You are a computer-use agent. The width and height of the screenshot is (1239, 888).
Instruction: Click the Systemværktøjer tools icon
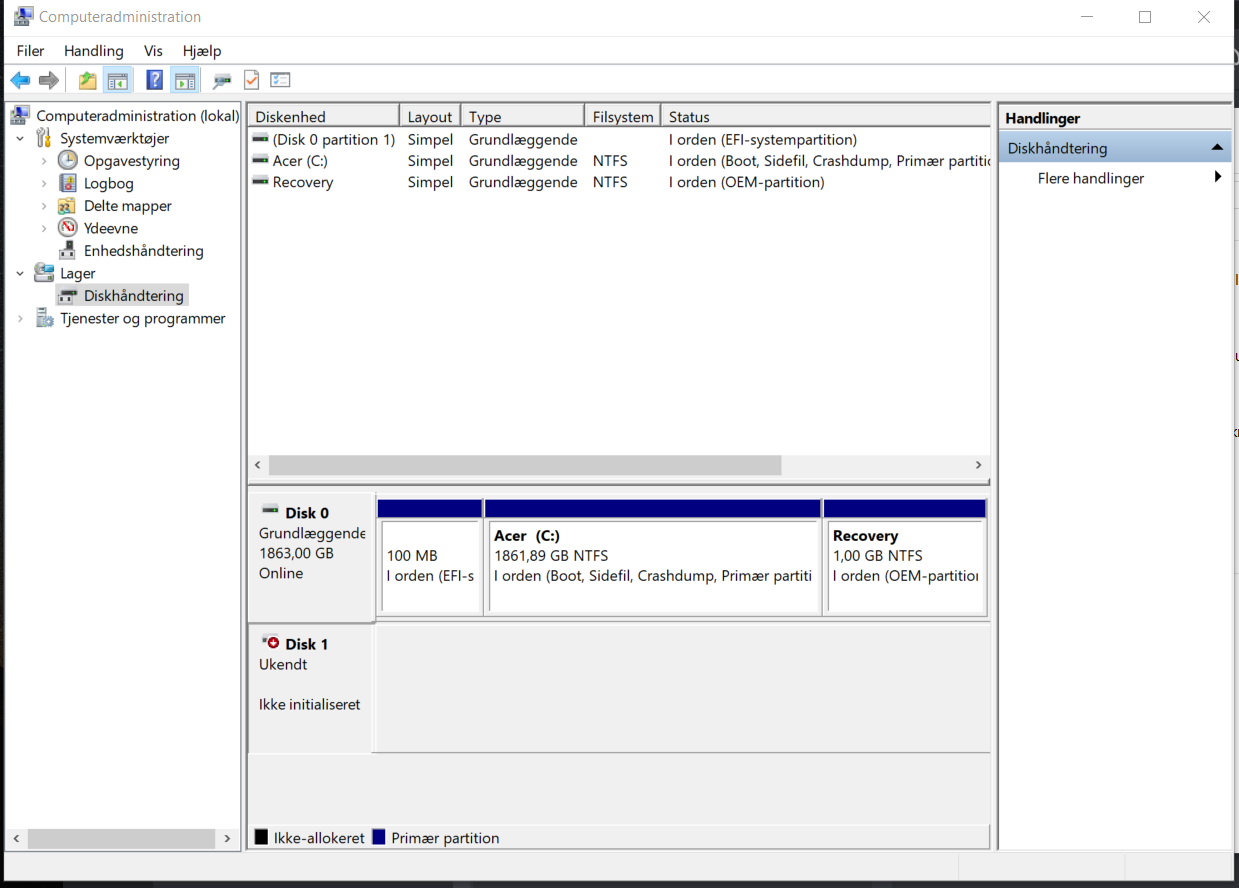tap(44, 138)
